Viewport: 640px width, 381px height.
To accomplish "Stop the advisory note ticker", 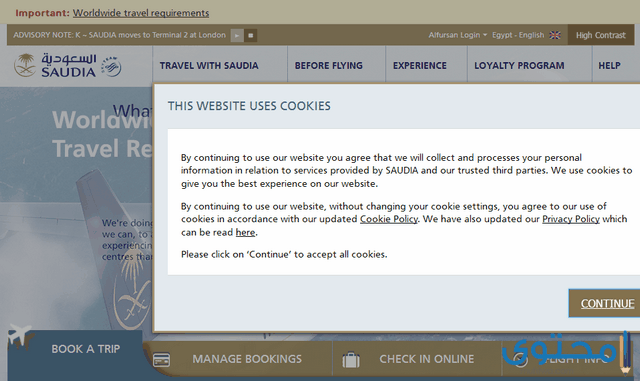I will 251,36.
